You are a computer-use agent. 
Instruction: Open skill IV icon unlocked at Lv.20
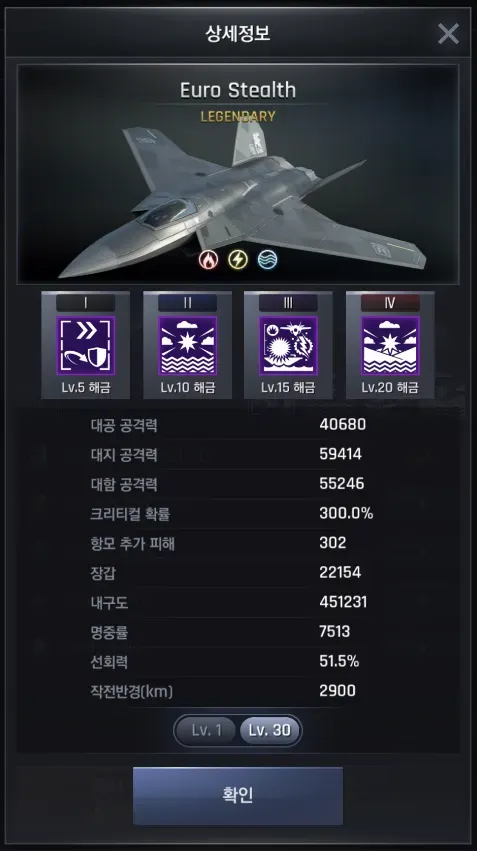pyautogui.click(x=390, y=346)
